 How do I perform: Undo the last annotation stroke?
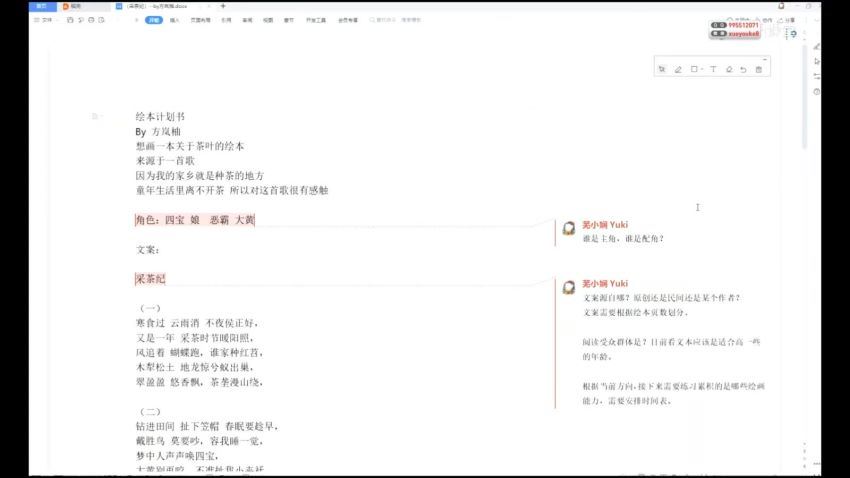(743, 69)
